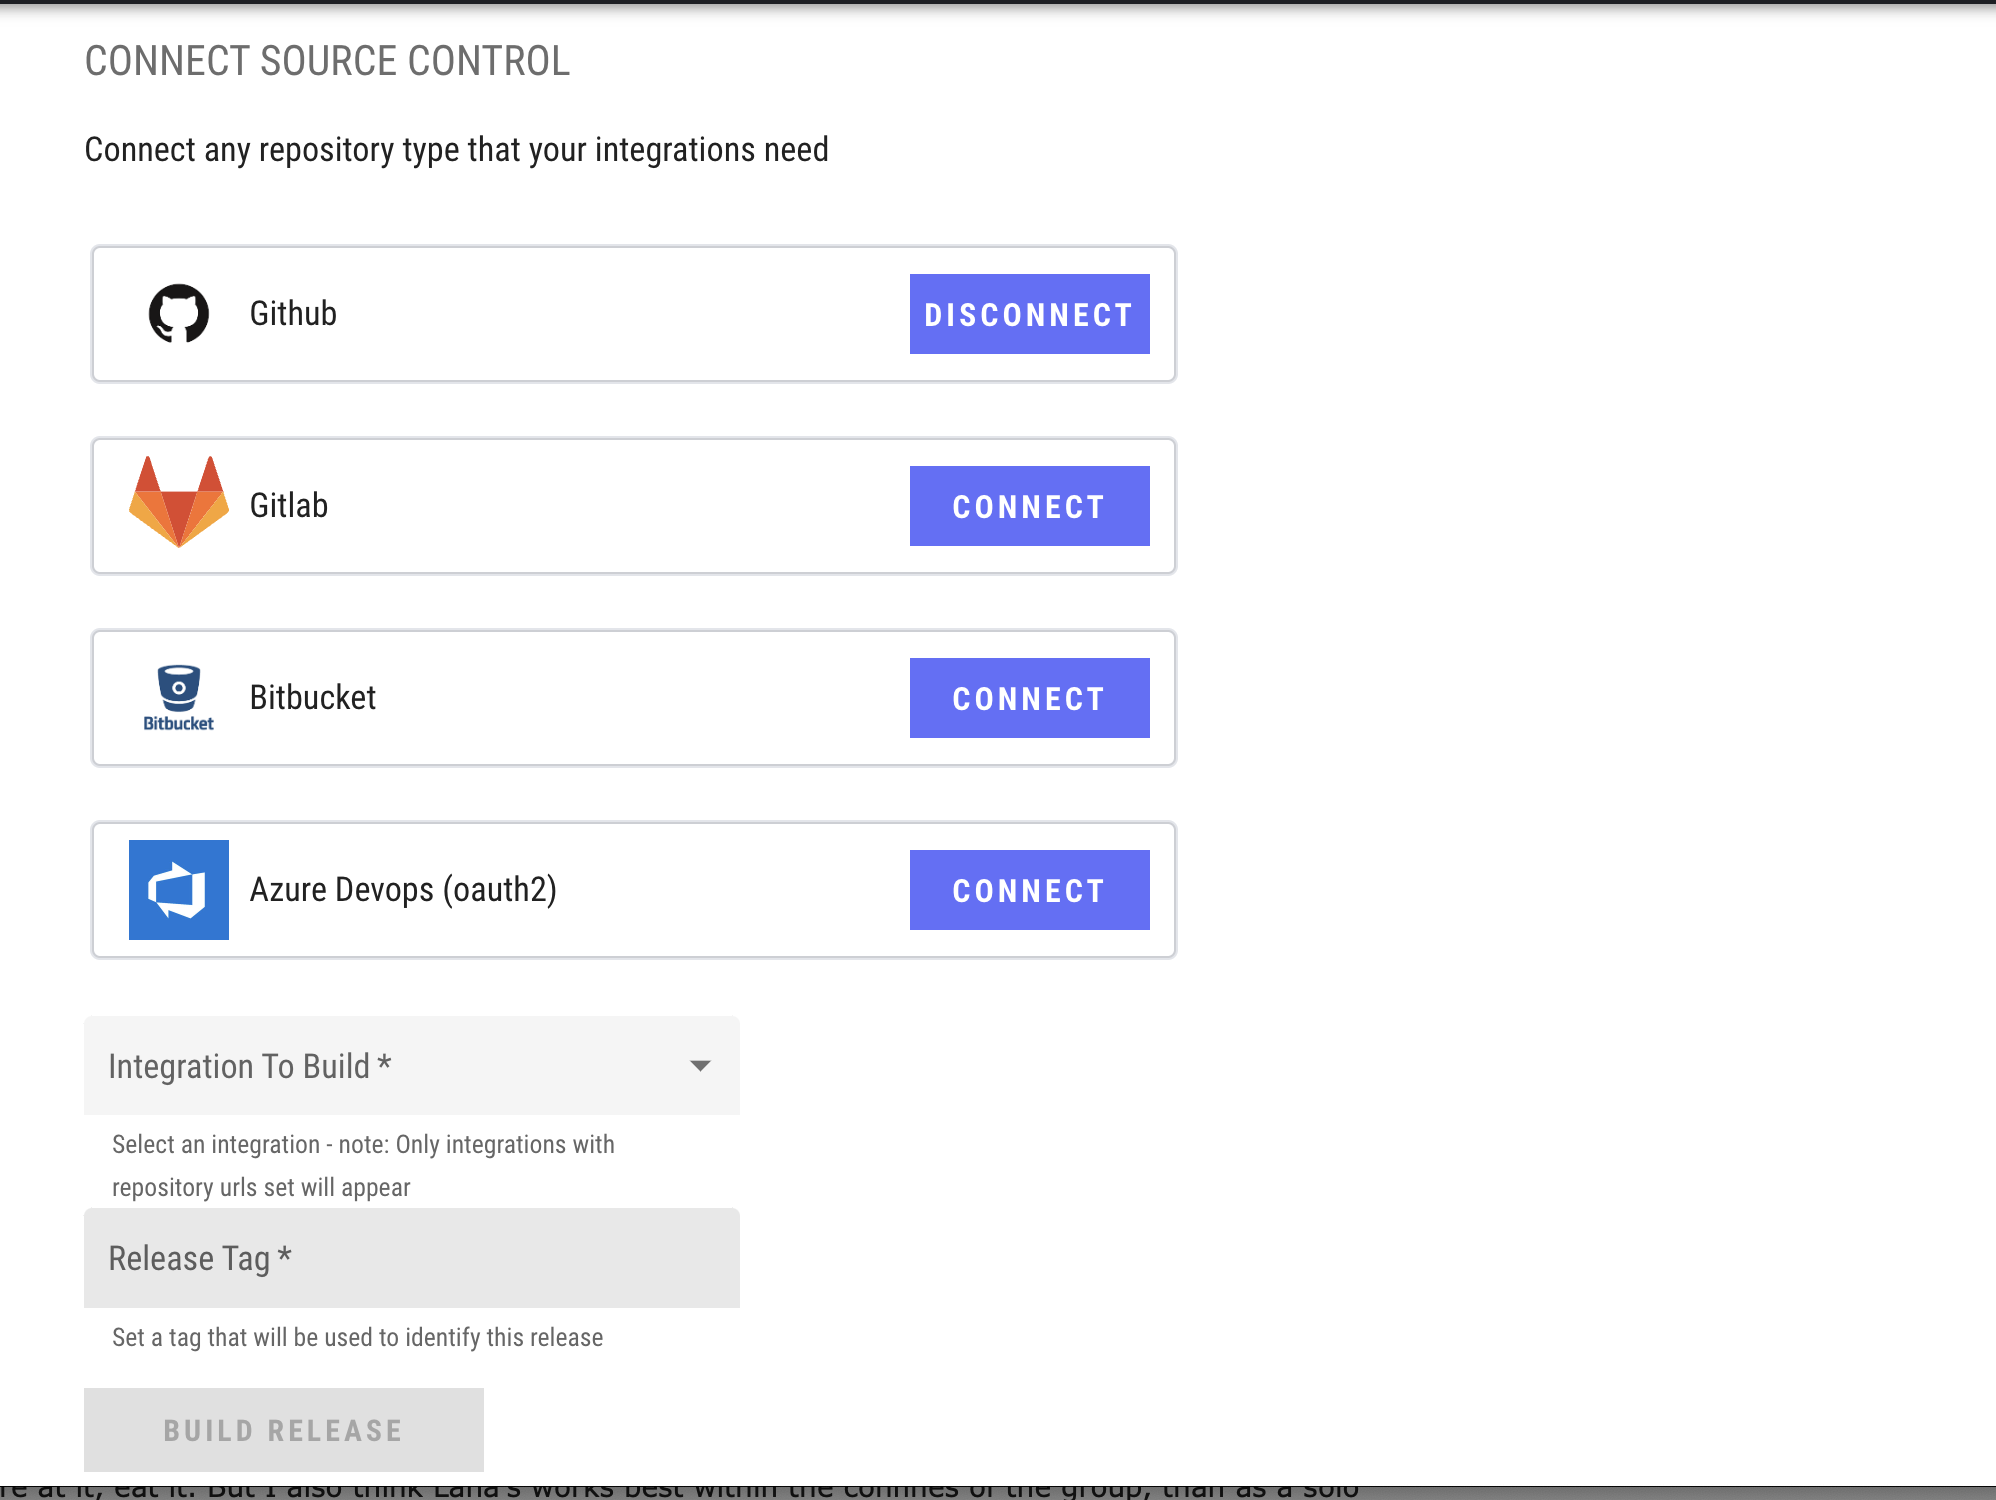Image resolution: width=1996 pixels, height=1500 pixels.
Task: Click the Azure Devops (oauth2) label
Action: (403, 890)
